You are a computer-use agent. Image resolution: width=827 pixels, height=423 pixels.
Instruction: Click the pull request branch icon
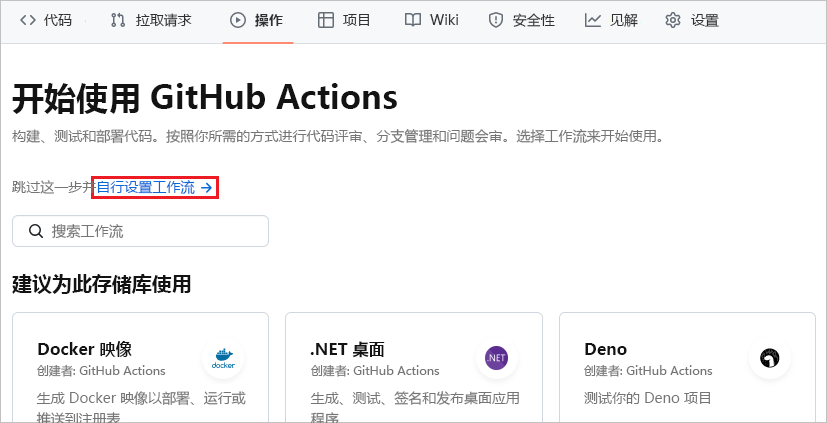118,21
